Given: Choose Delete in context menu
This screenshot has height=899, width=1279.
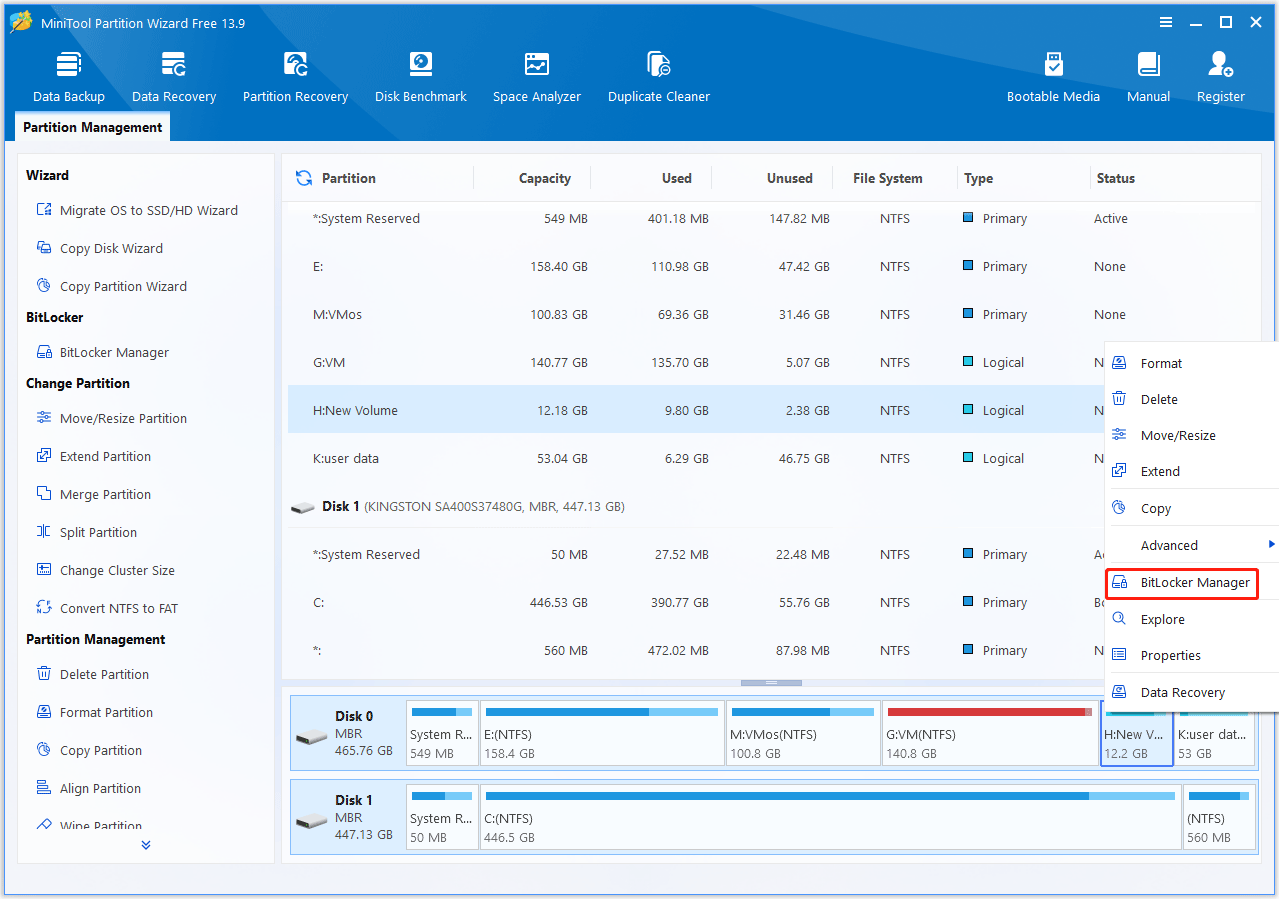Looking at the screenshot, I should (x=1192, y=399).
